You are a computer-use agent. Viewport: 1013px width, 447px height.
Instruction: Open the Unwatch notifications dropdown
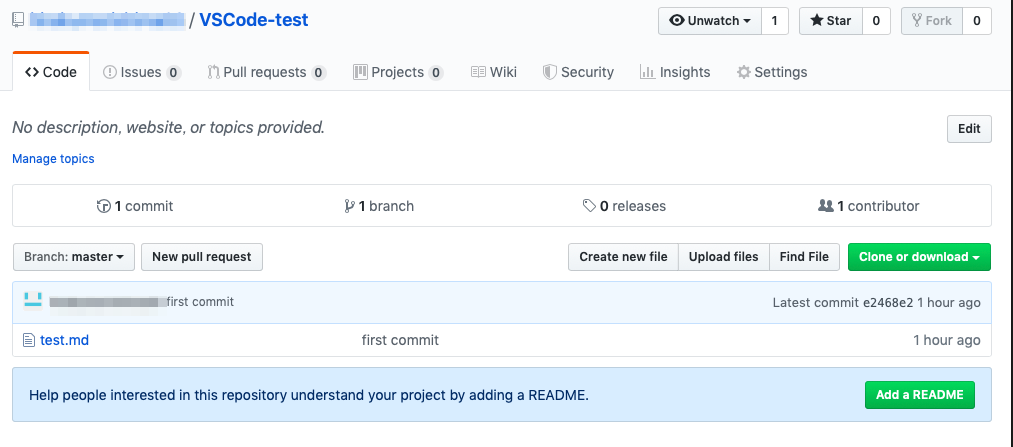coord(709,20)
